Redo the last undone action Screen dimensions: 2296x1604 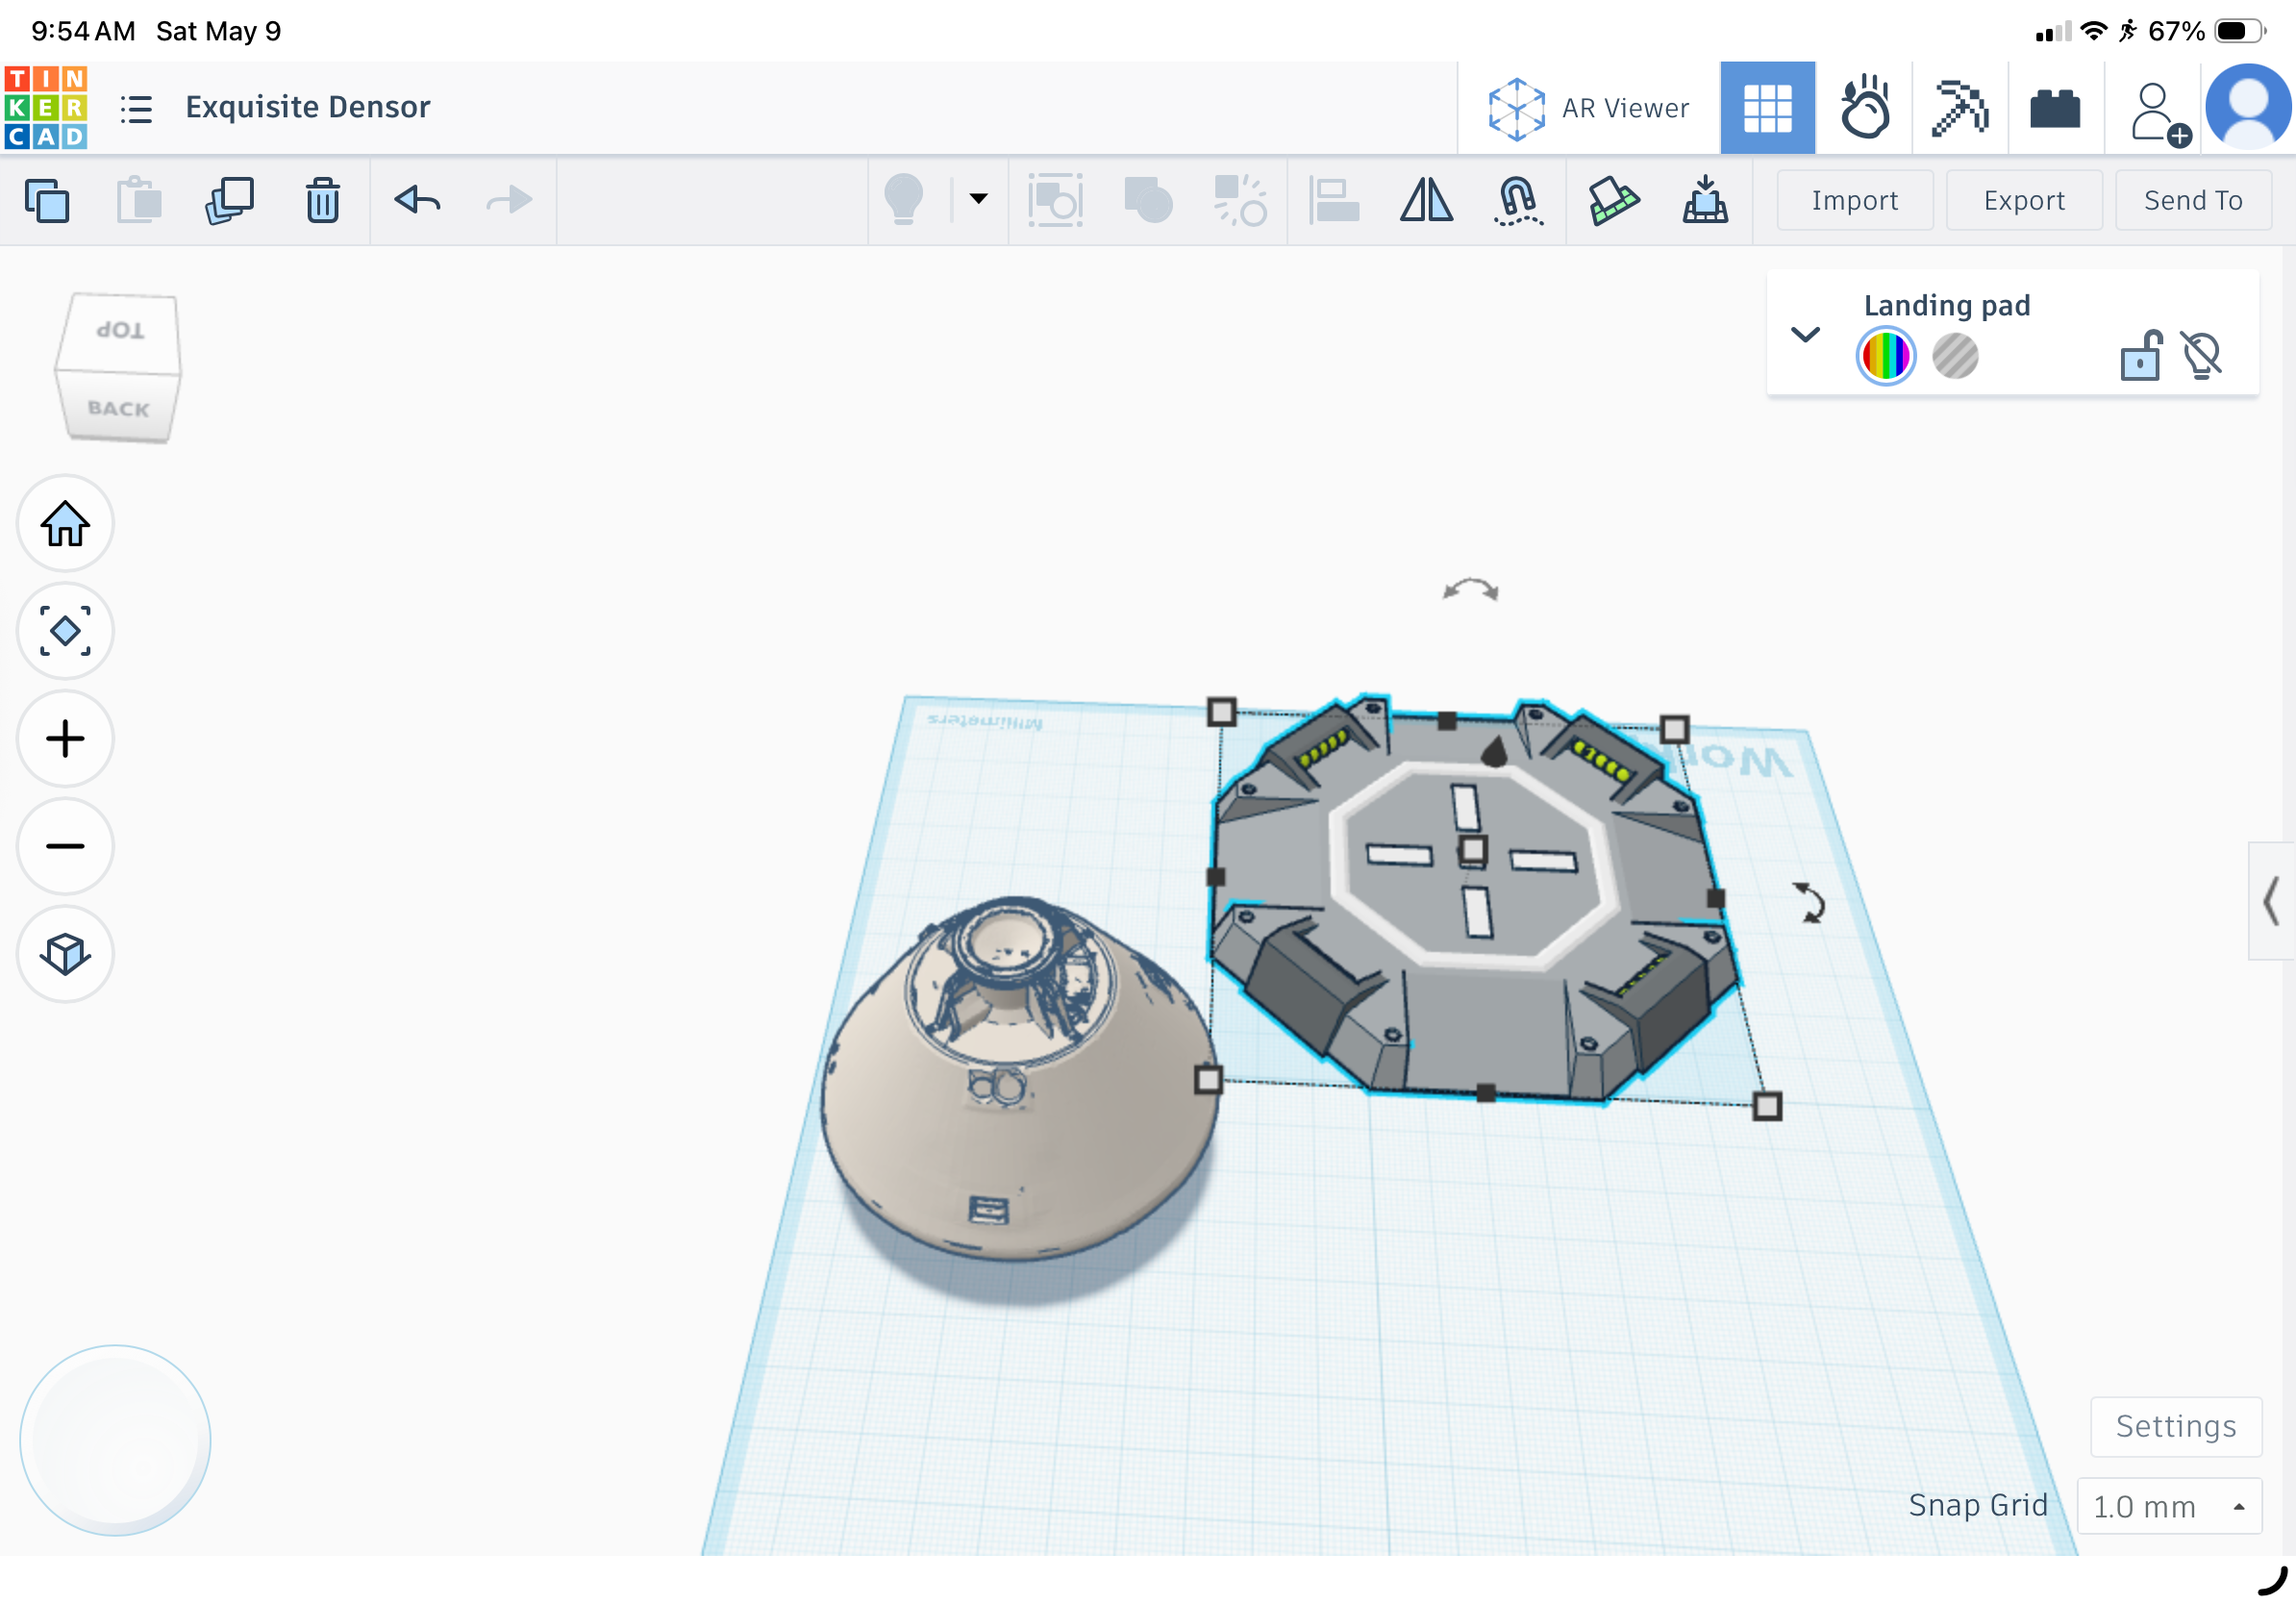click(x=509, y=200)
